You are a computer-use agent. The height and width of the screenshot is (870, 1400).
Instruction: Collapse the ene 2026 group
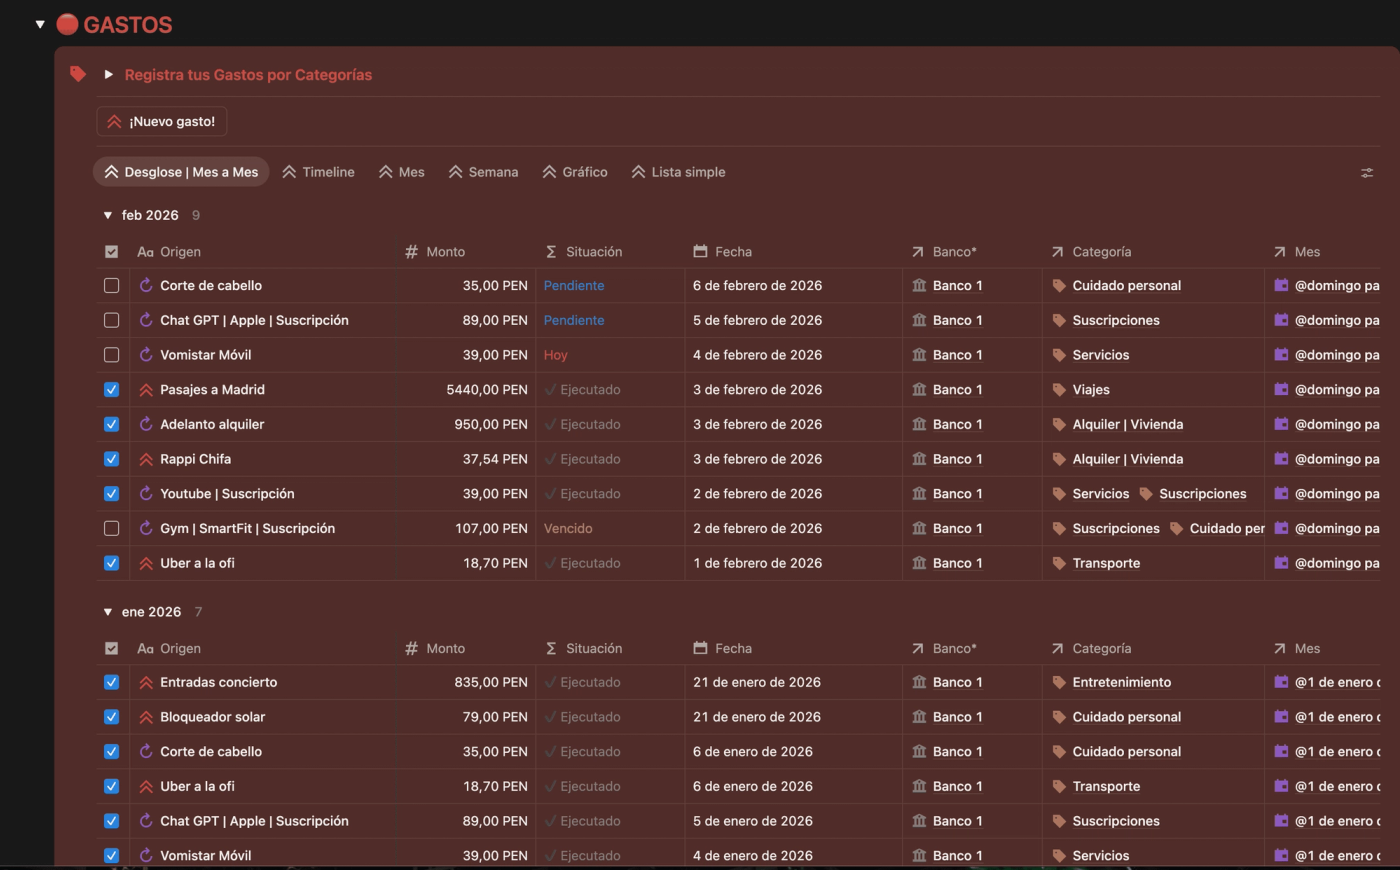pyautogui.click(x=108, y=612)
